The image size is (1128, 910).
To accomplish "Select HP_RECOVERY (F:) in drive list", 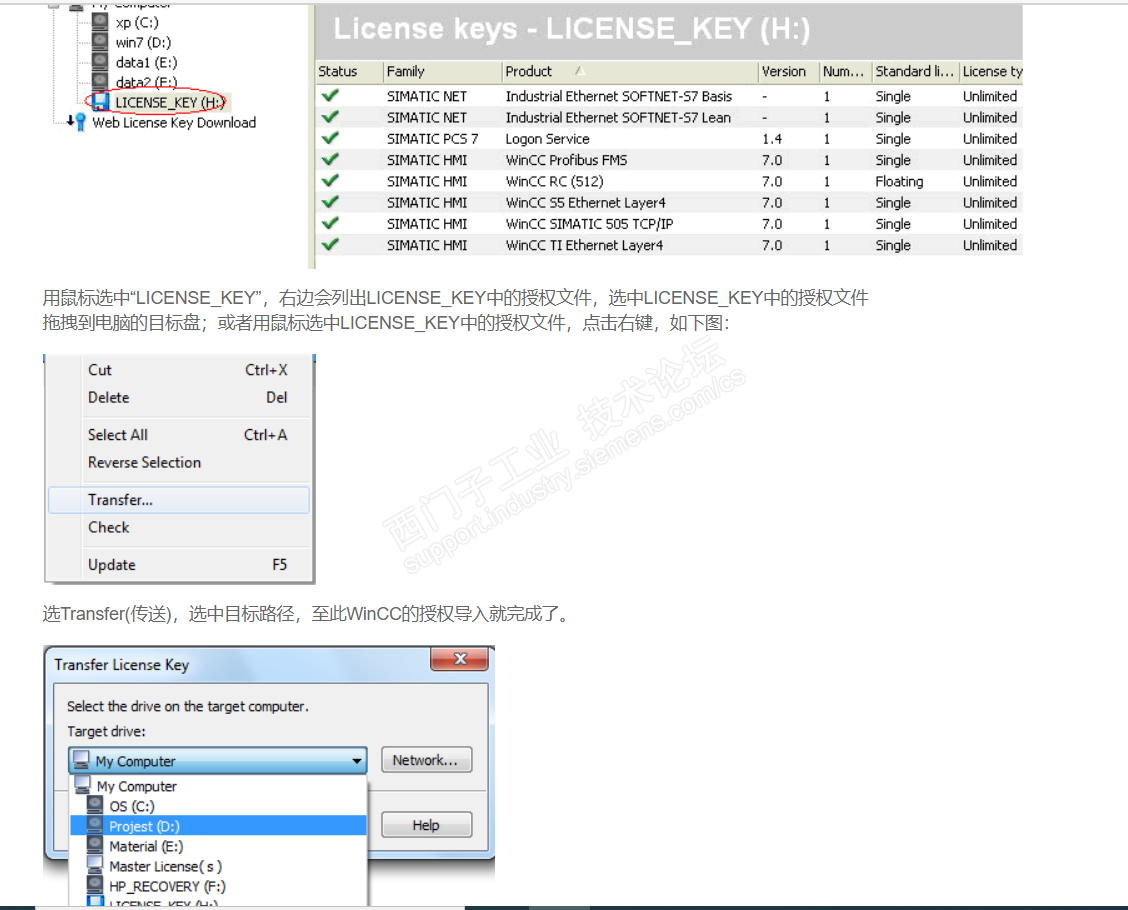I will click(218, 886).
